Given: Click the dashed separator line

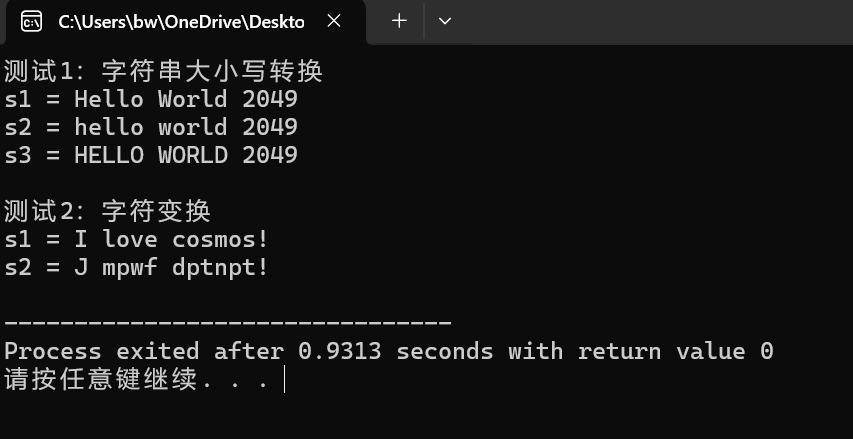Looking at the screenshot, I should [x=228, y=323].
